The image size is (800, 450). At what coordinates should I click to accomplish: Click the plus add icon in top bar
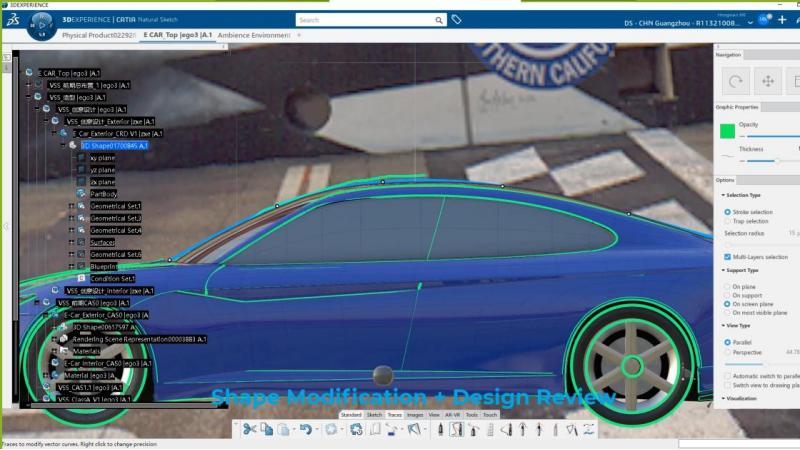click(x=782, y=20)
